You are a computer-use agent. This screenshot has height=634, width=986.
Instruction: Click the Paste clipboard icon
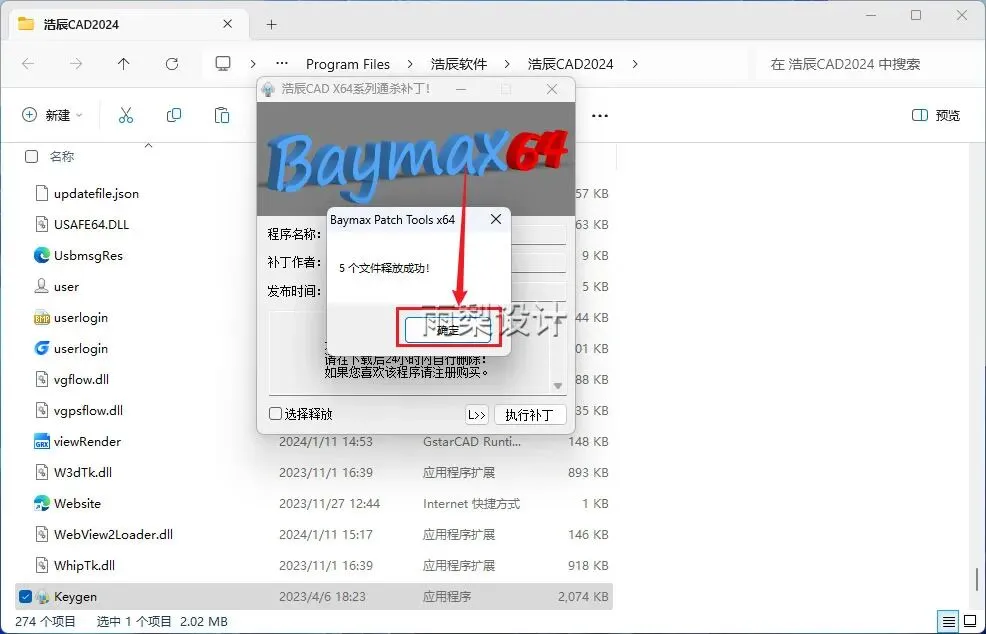[221, 115]
